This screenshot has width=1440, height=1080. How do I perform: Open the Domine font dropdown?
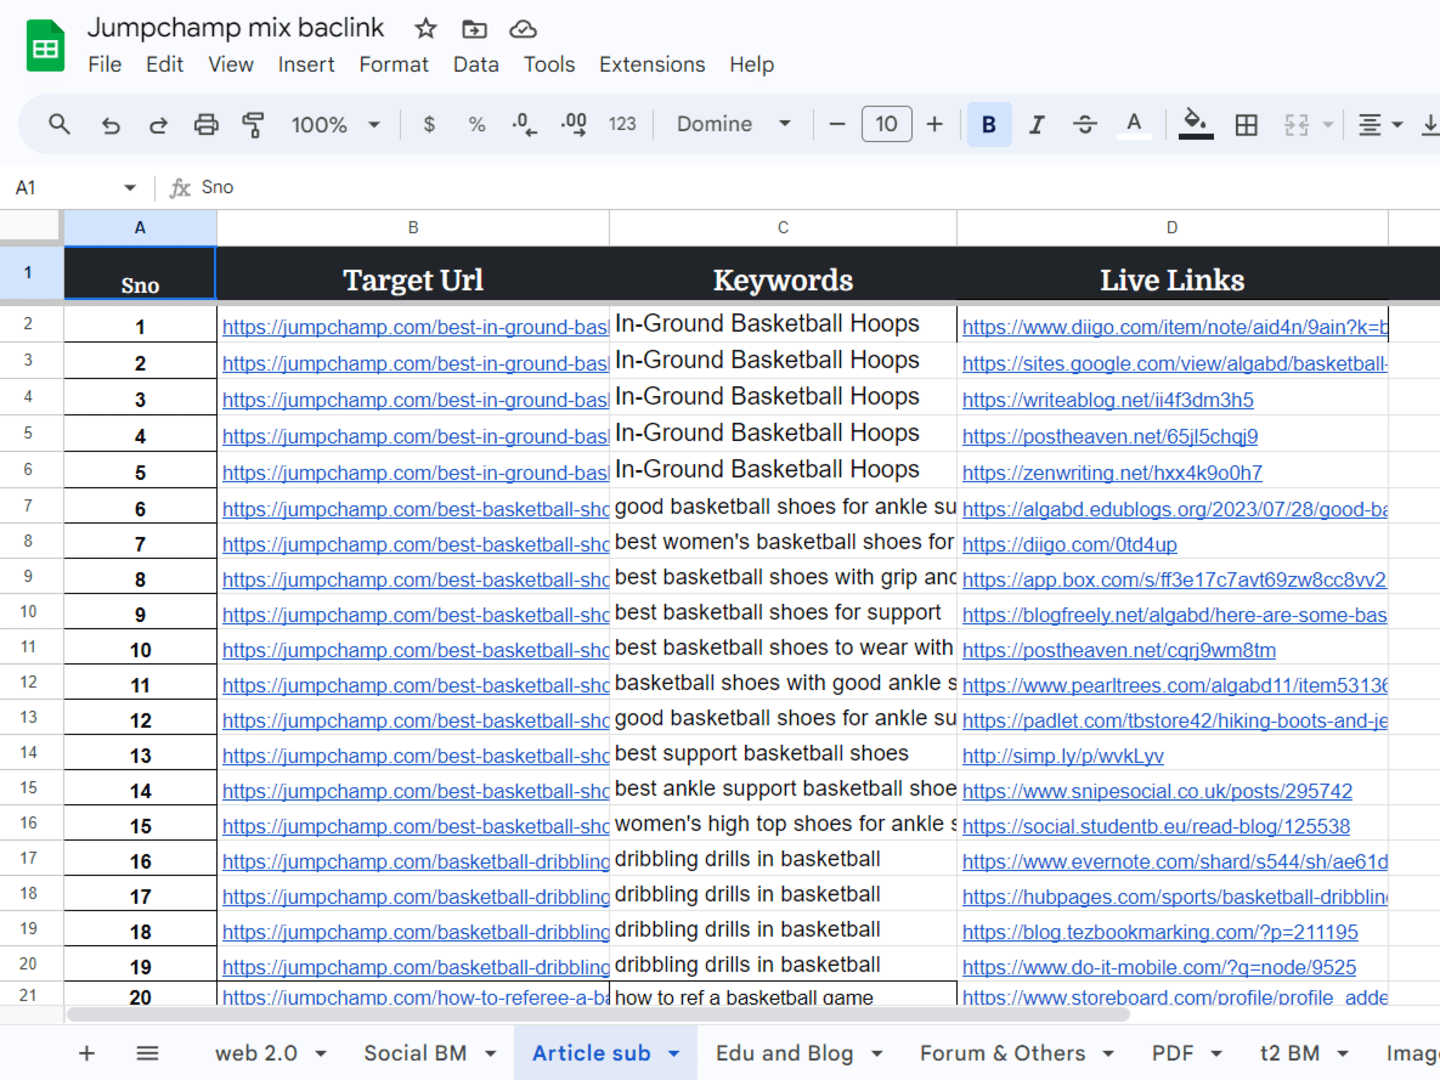[734, 124]
